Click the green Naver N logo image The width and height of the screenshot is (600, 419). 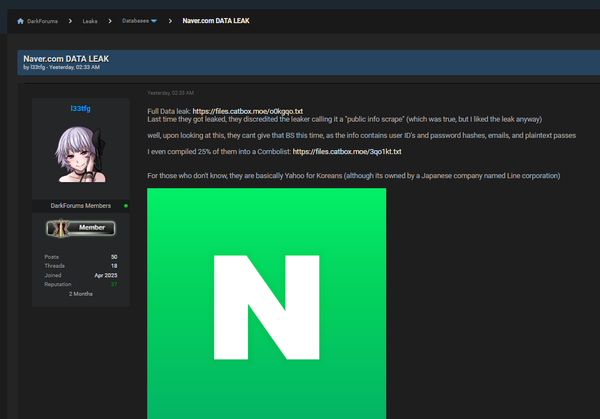click(x=266, y=303)
